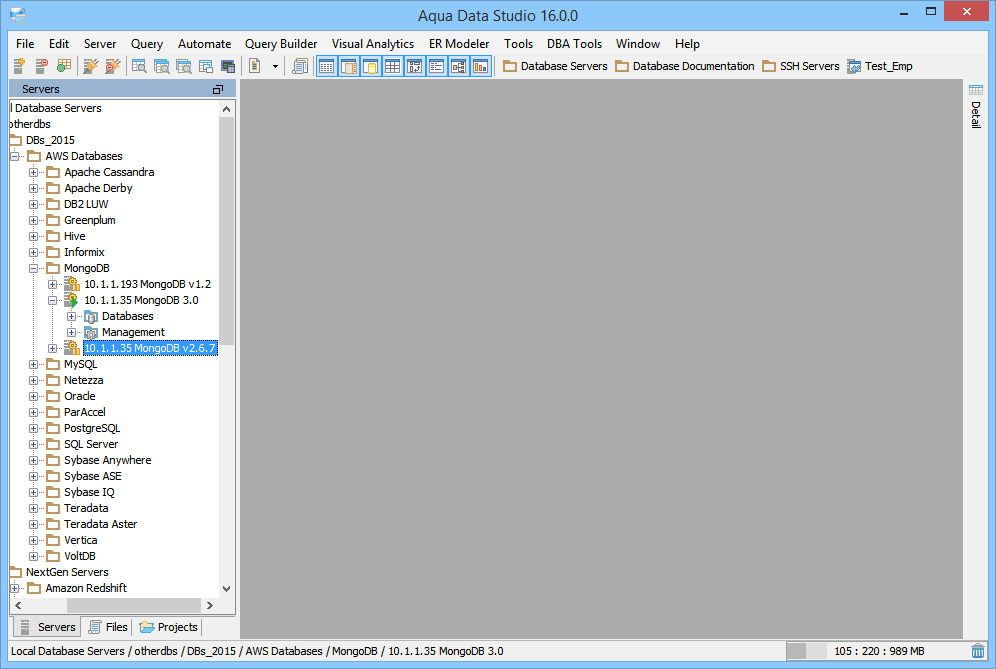This screenshot has width=996, height=669.
Task: Click the Delete Server icon with minus
Action: pos(41,65)
